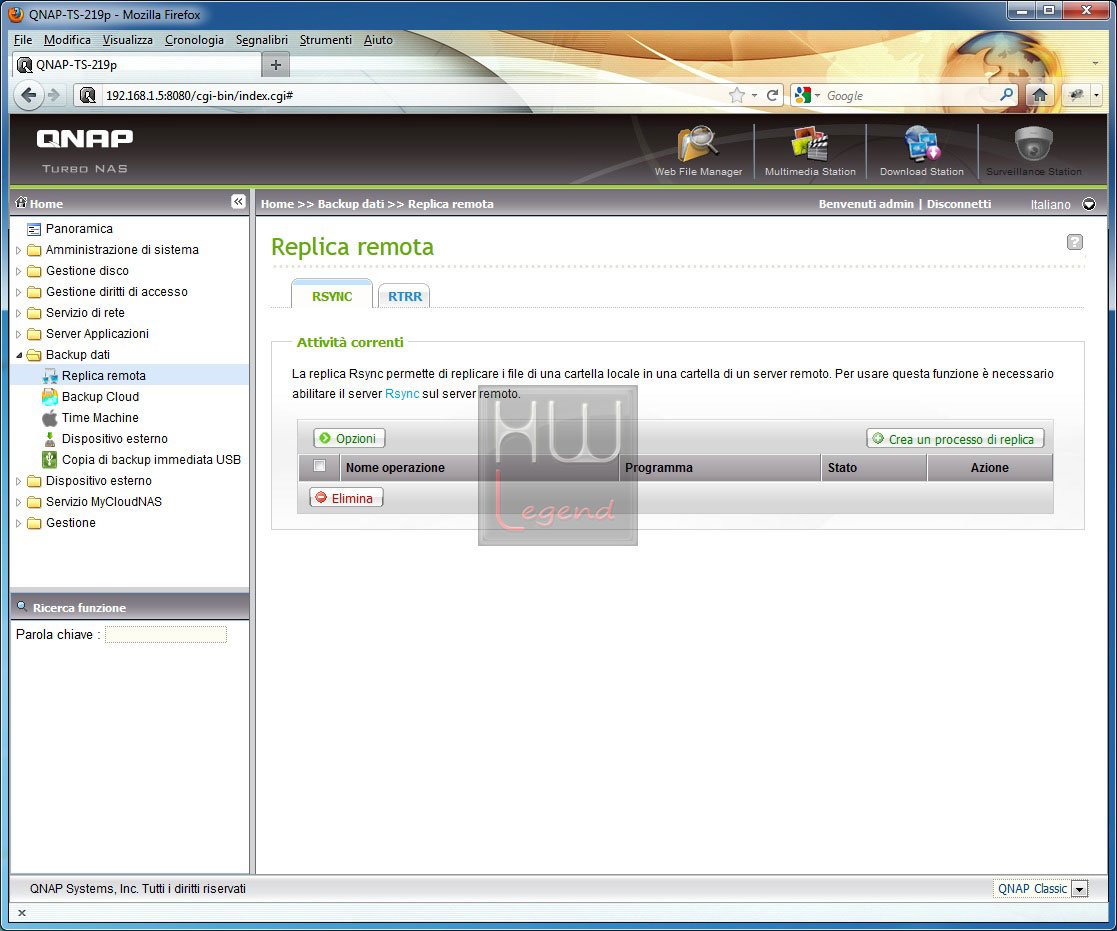Click Crea un processo di replica
Image resolution: width=1117 pixels, height=931 pixels.
pyautogui.click(x=955, y=439)
